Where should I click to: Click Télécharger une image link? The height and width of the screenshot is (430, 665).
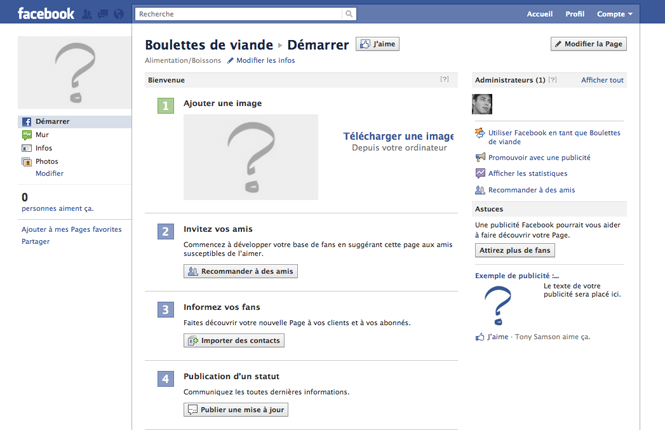(398, 136)
